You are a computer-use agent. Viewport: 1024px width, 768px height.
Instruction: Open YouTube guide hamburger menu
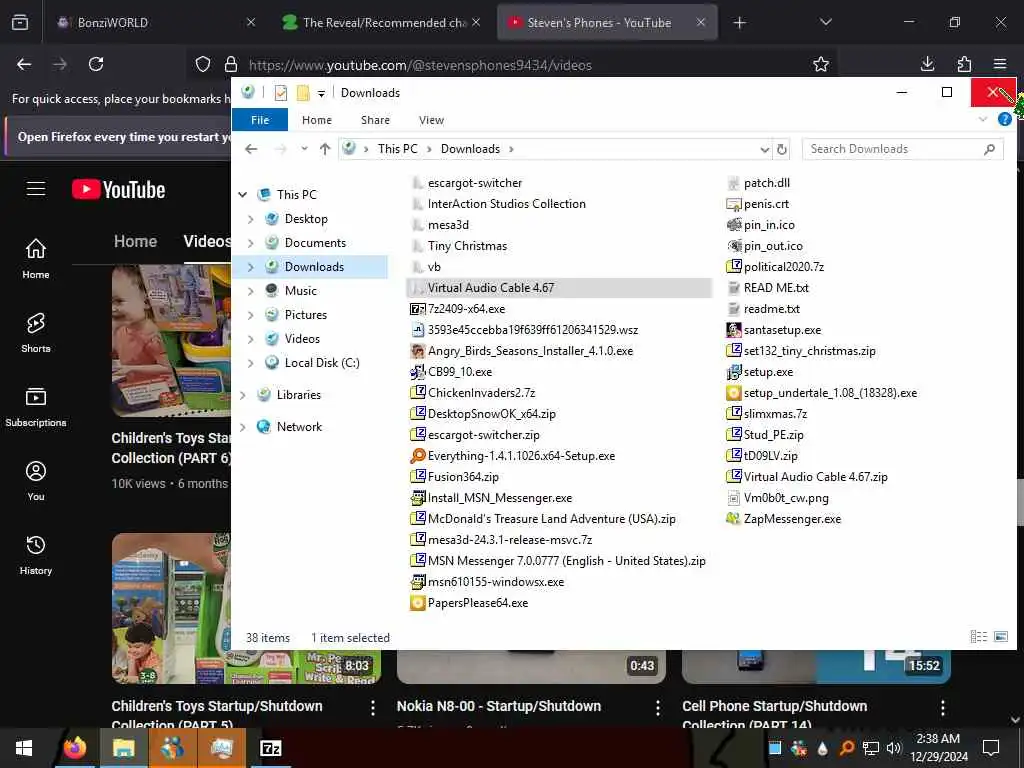[36, 189]
